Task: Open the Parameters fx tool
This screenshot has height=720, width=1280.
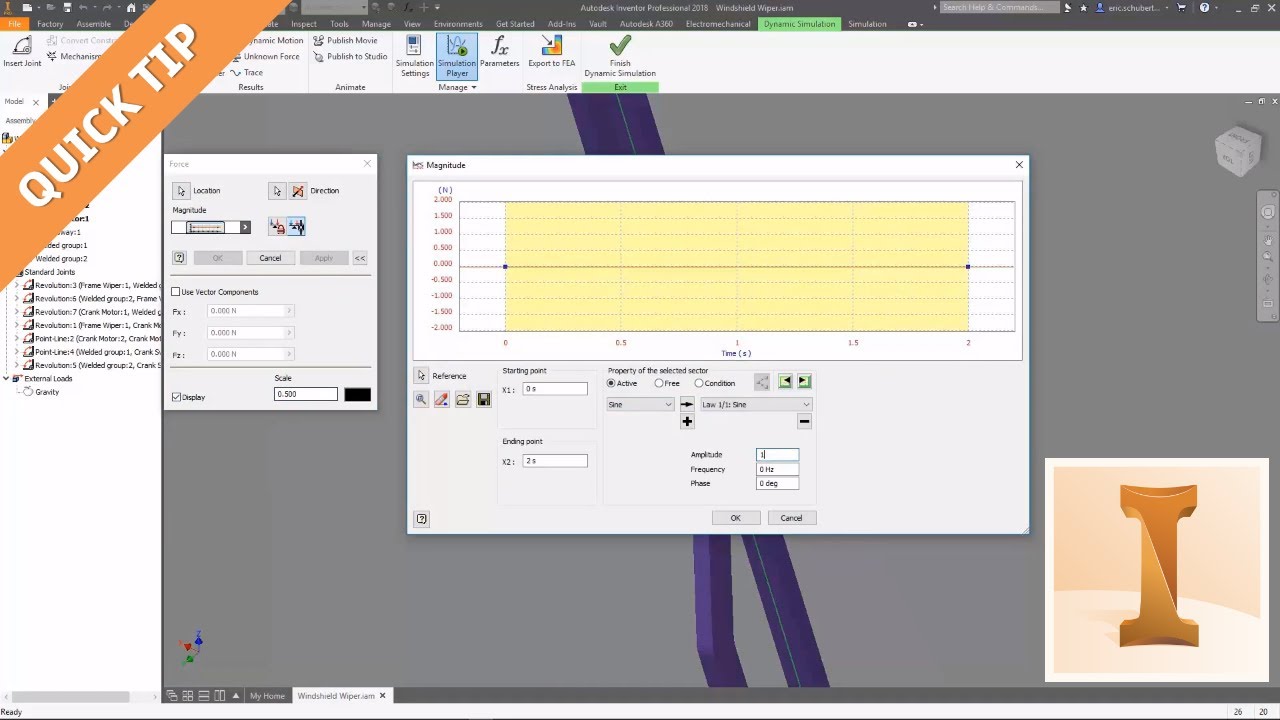Action: [x=499, y=52]
